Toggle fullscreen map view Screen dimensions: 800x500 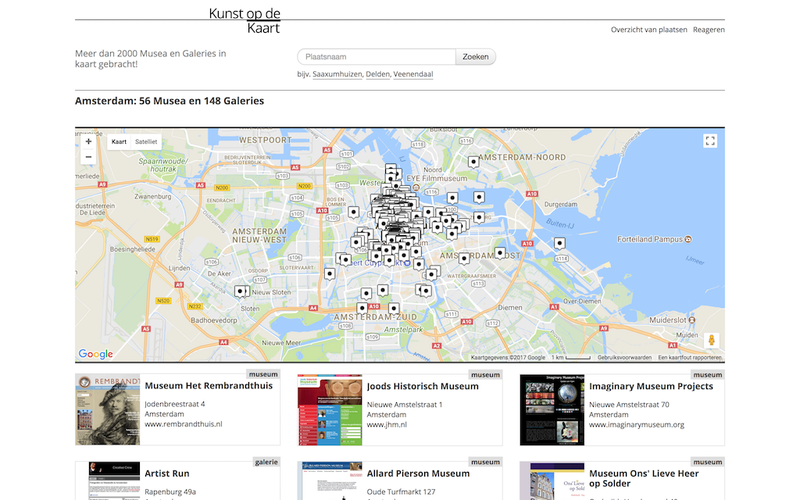710,141
